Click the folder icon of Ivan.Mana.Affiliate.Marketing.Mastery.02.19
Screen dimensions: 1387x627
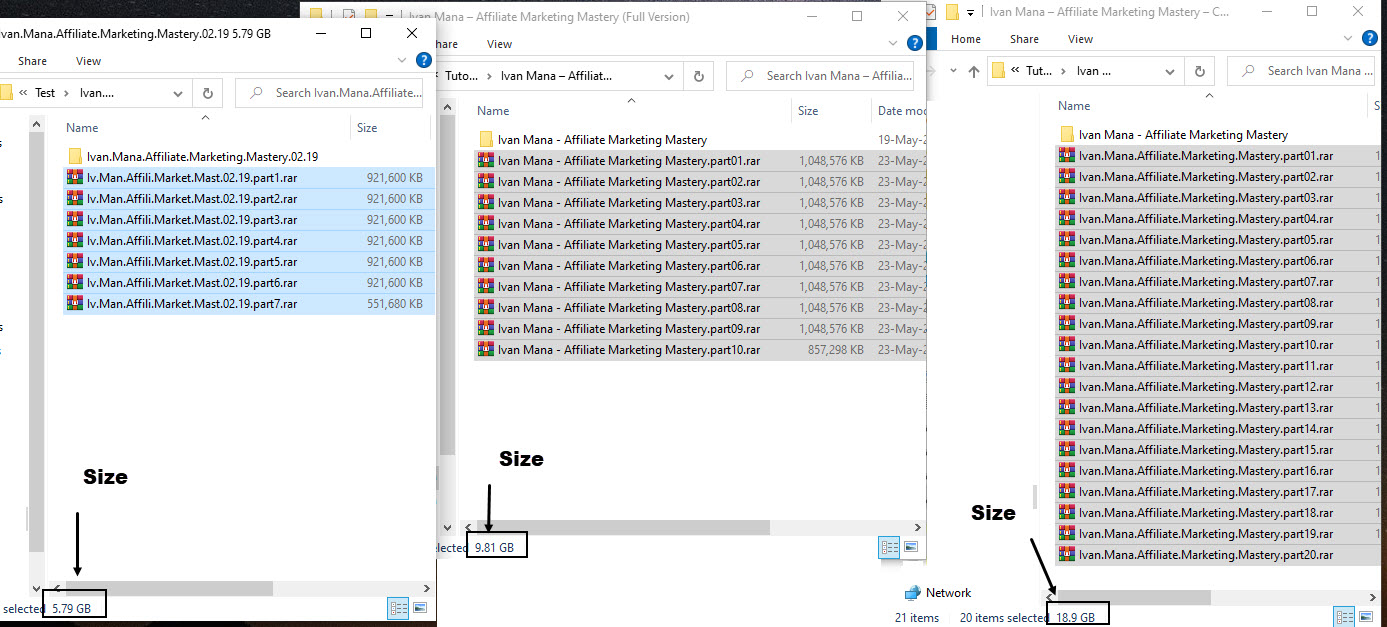(x=75, y=156)
